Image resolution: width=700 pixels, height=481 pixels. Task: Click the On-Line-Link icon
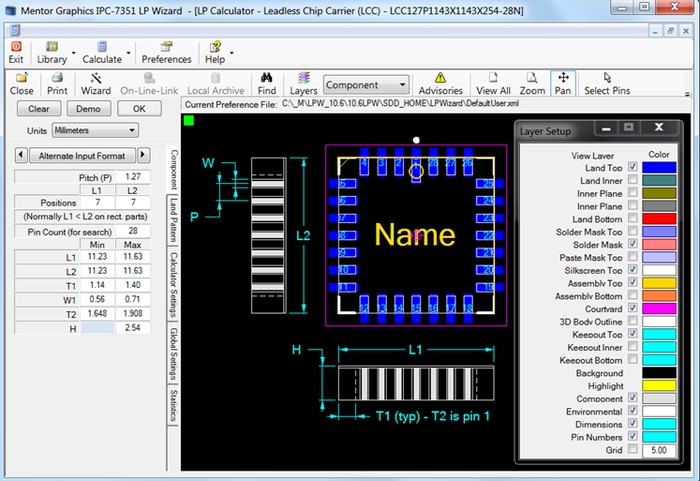[149, 78]
